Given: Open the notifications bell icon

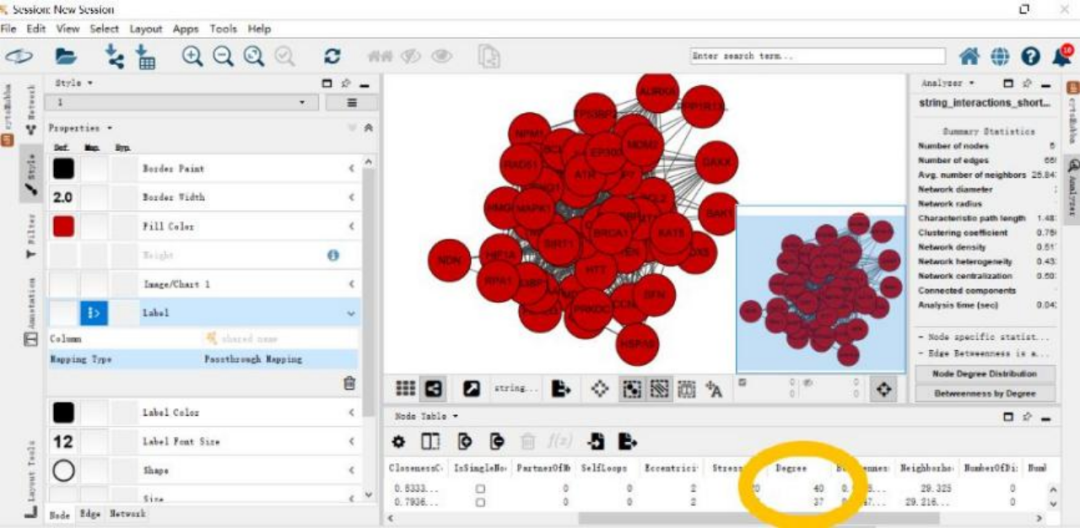Looking at the screenshot, I should click(x=1061, y=55).
